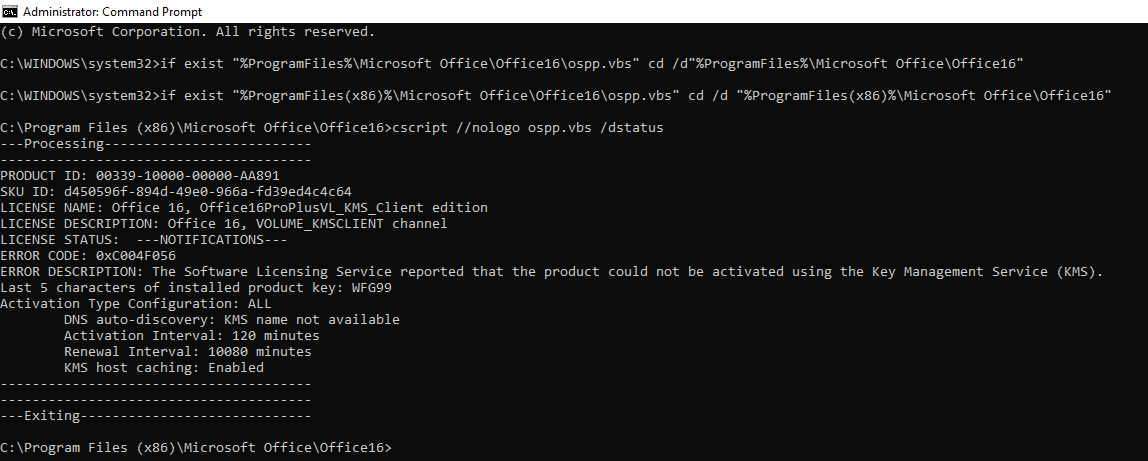Click the LICENSE STATUS ---NOTIFICATIONS--- line
The image size is (1148, 461).
coord(144,240)
